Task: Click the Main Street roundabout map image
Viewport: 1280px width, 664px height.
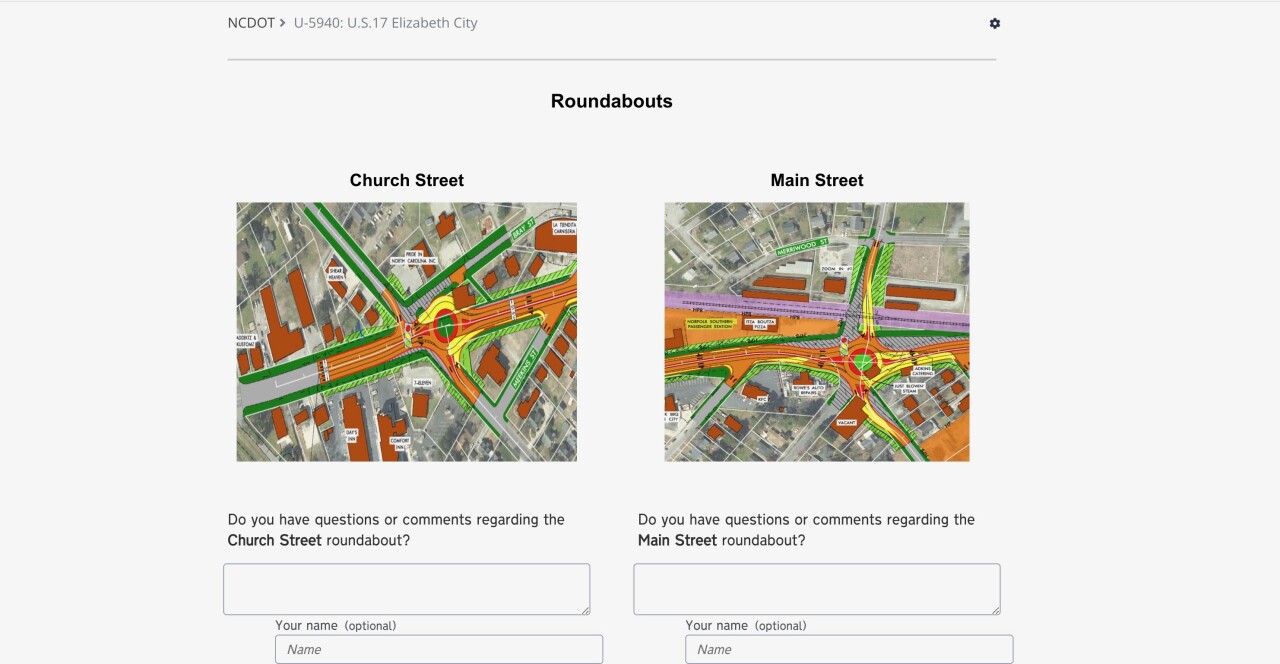Action: point(817,331)
